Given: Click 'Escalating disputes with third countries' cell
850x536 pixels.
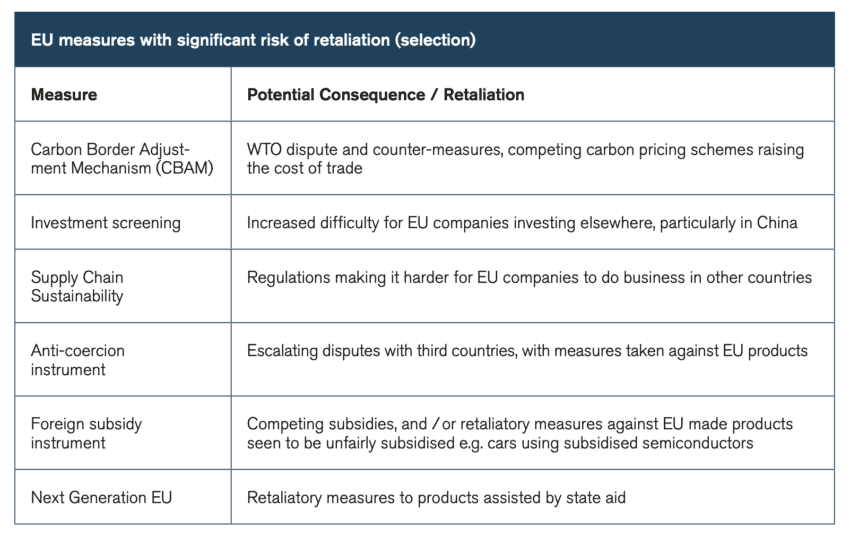Looking at the screenshot, I should coord(527,351).
